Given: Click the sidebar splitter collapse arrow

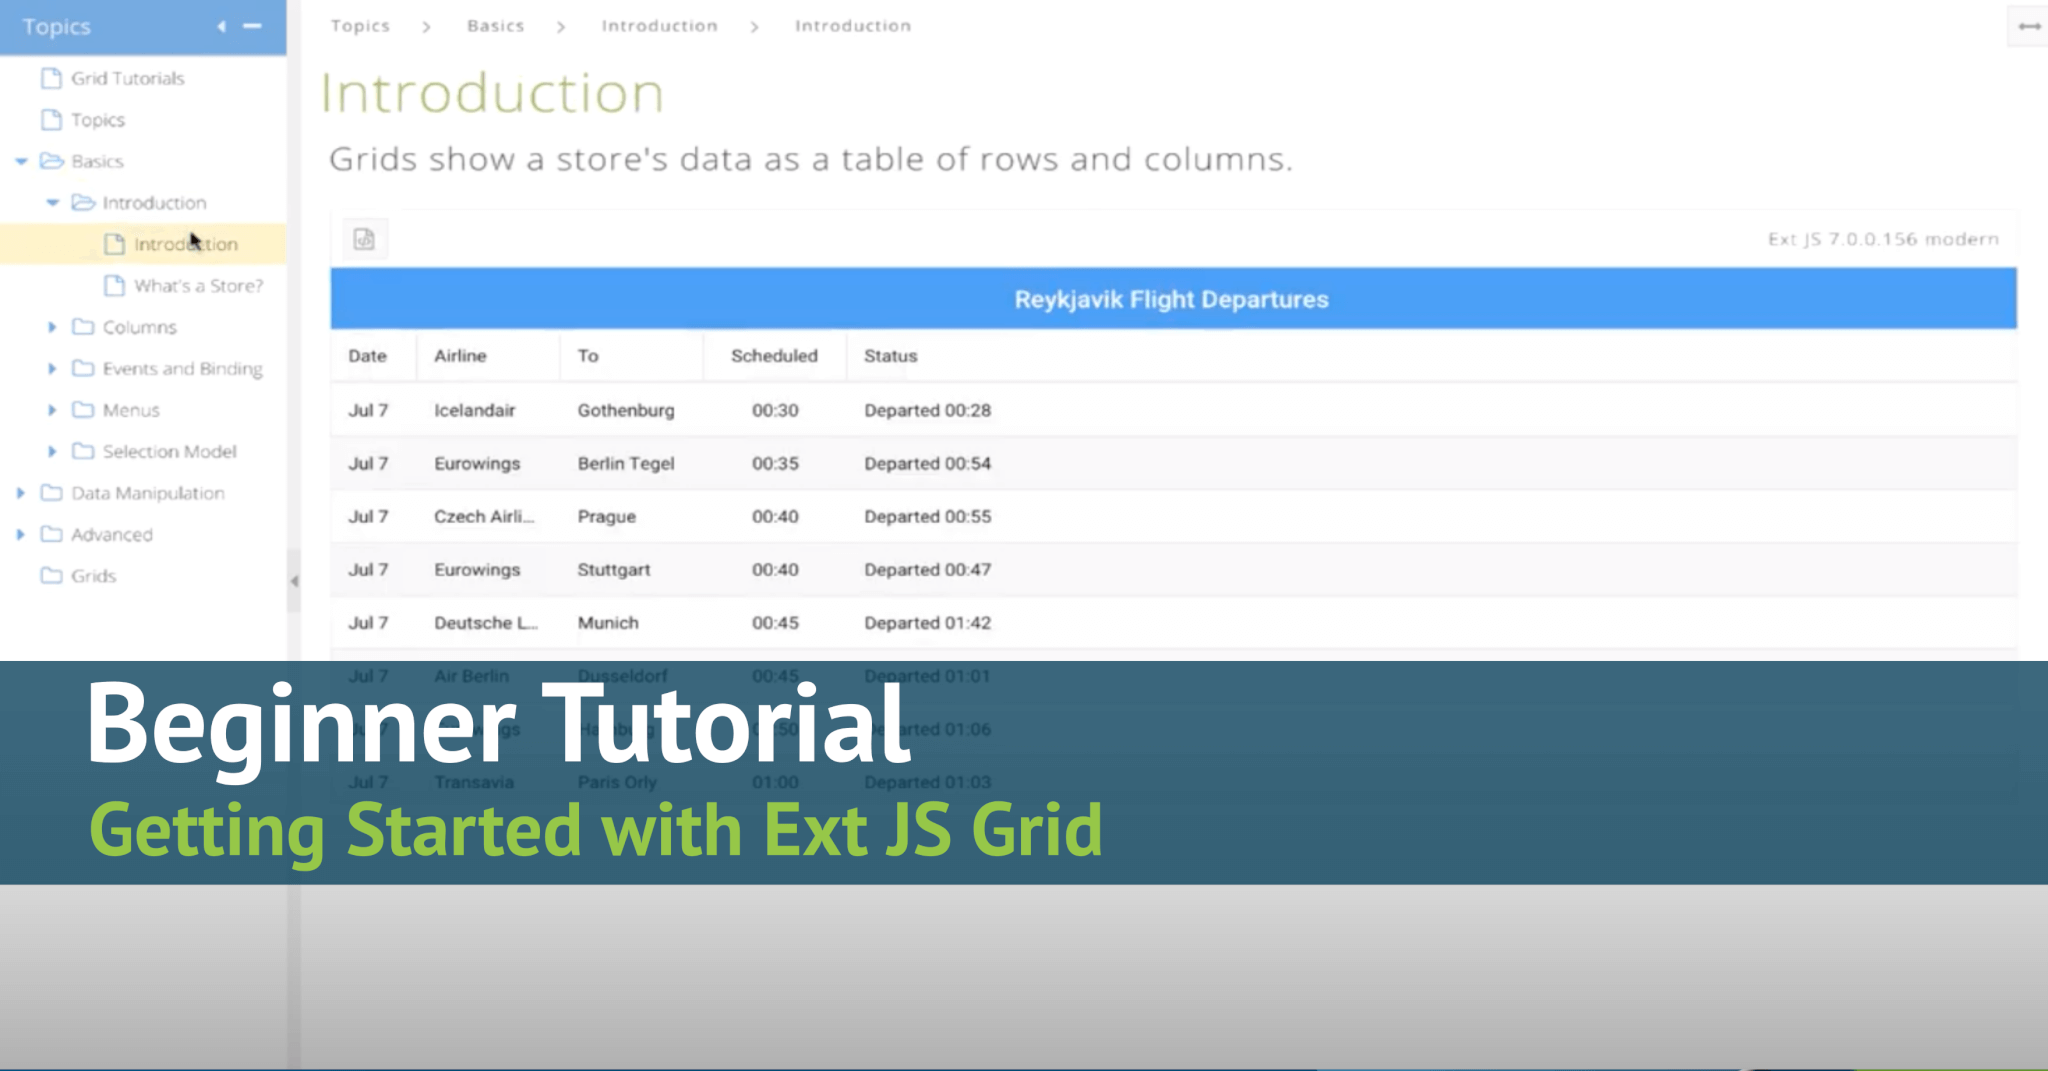Looking at the screenshot, I should 294,581.
